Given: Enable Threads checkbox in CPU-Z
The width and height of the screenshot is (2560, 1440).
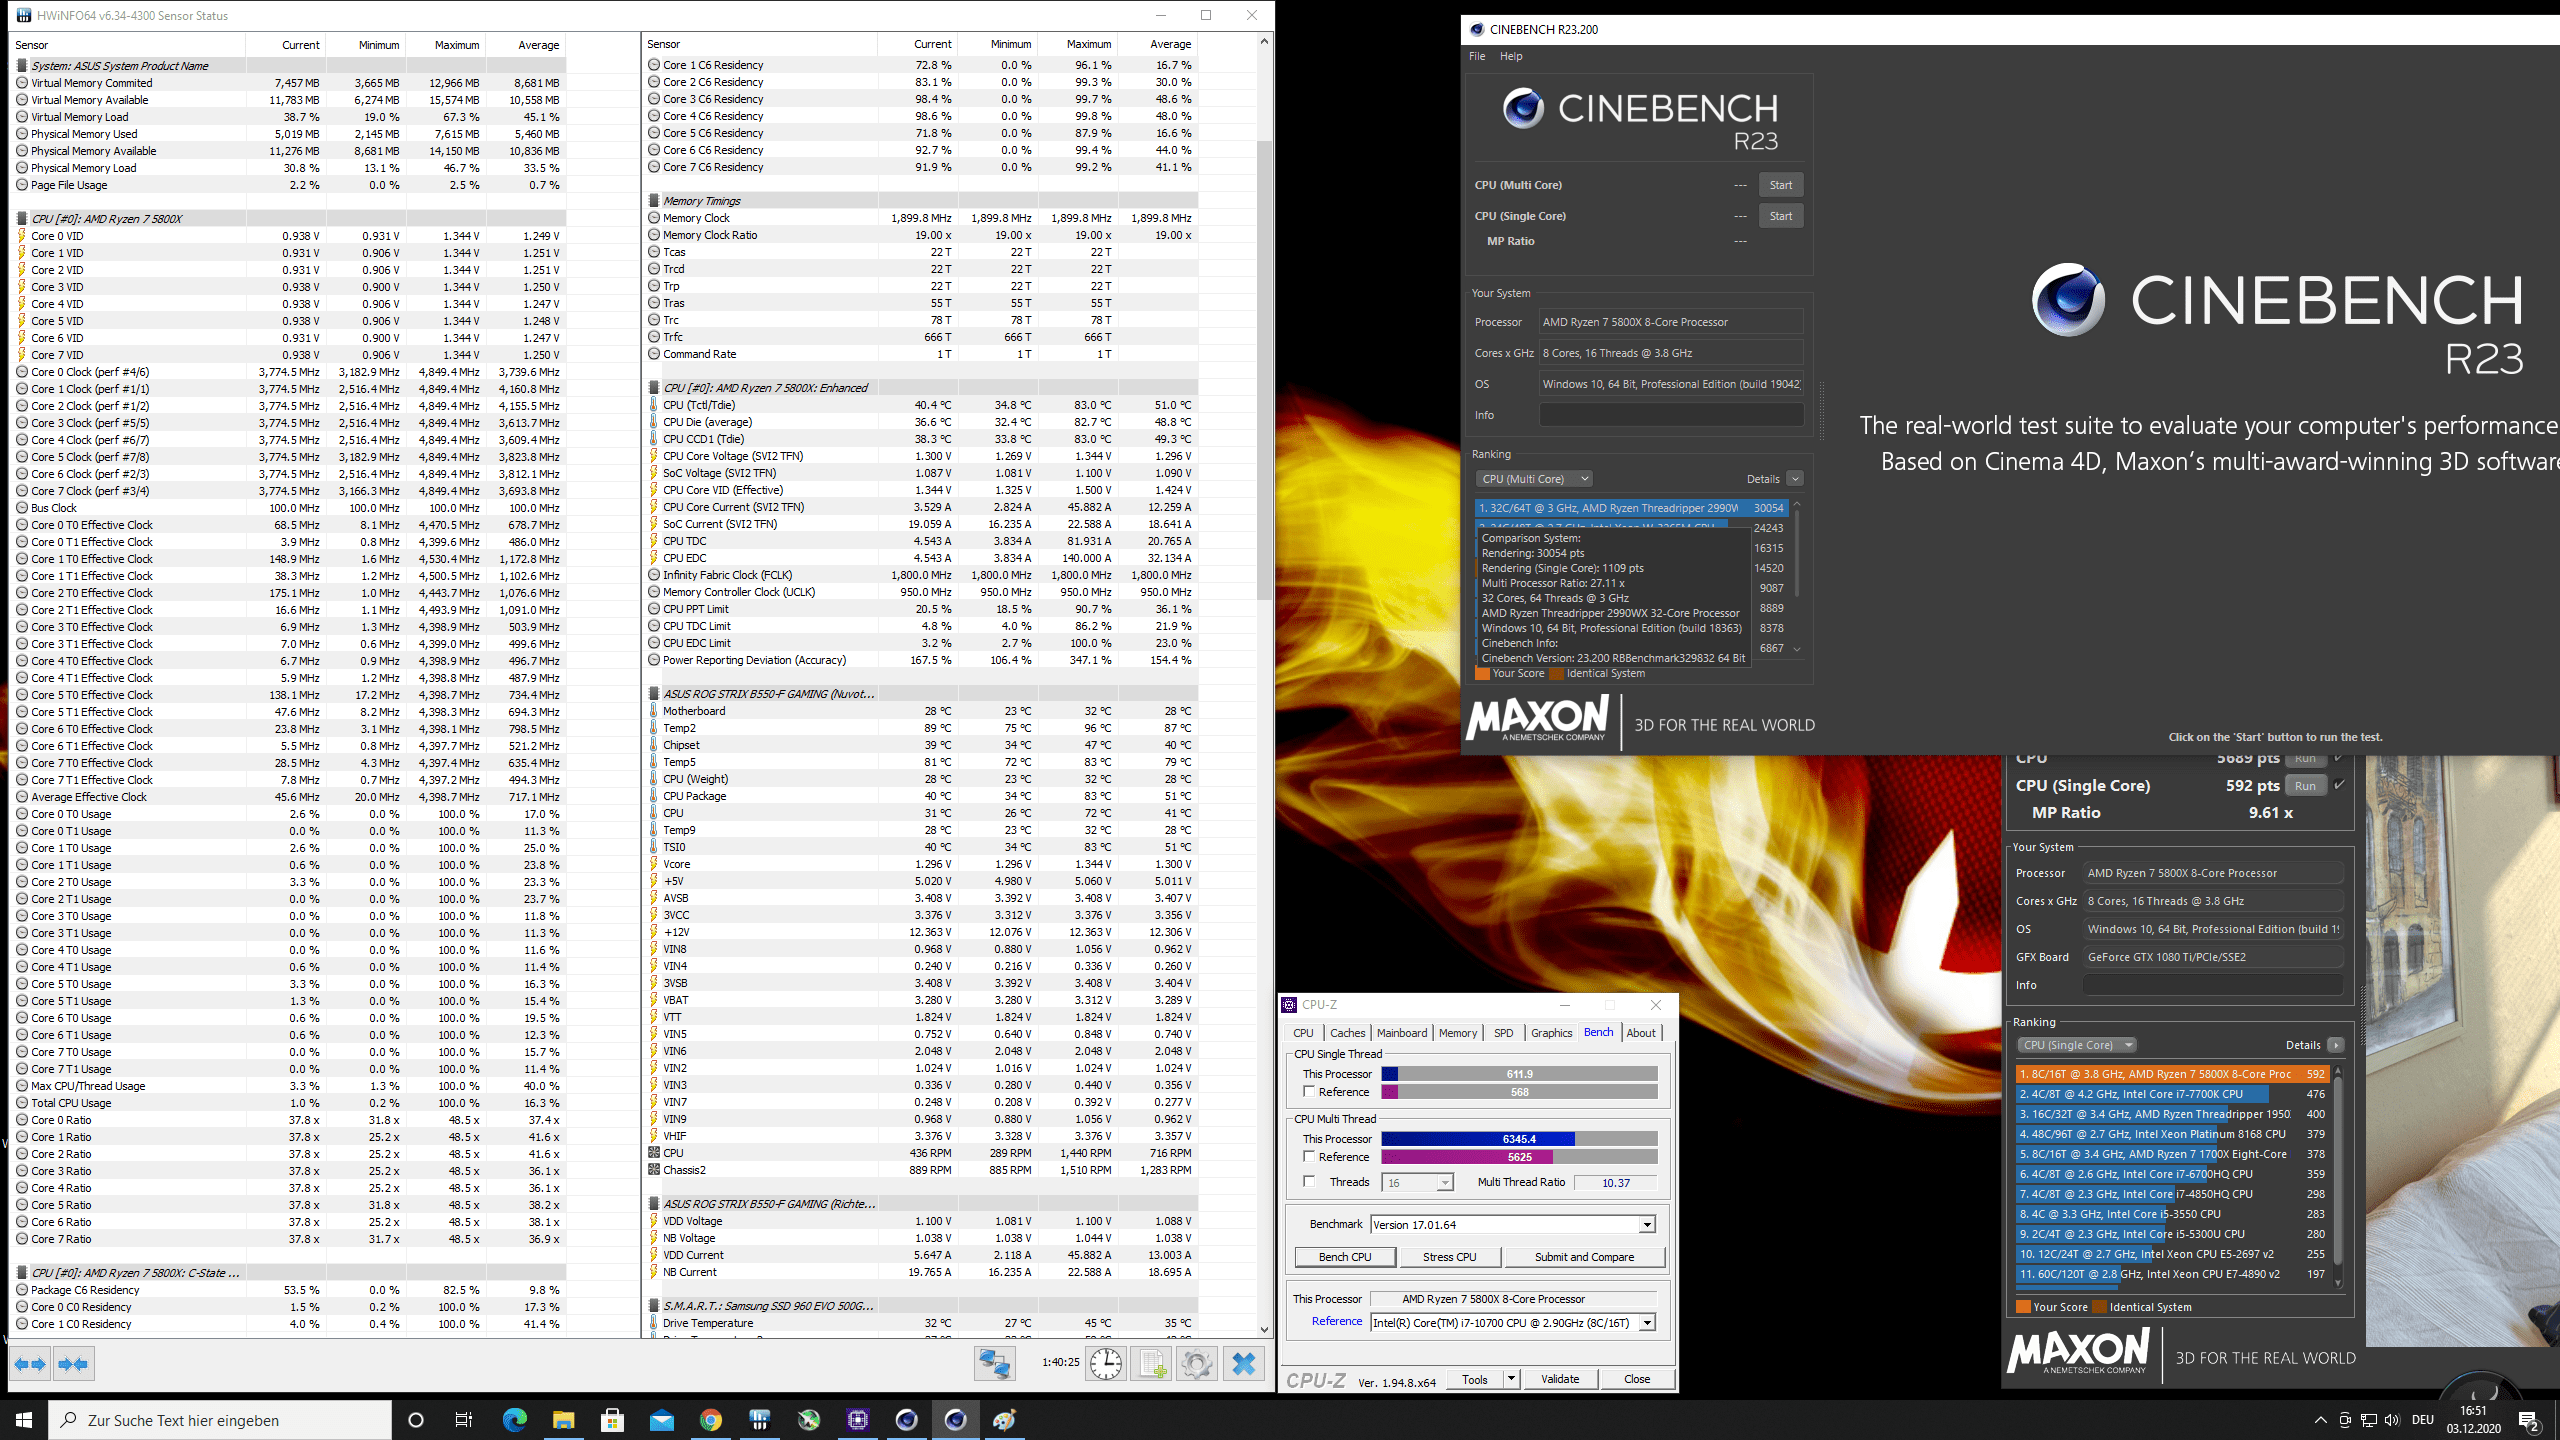Looking at the screenshot, I should point(1308,1181).
